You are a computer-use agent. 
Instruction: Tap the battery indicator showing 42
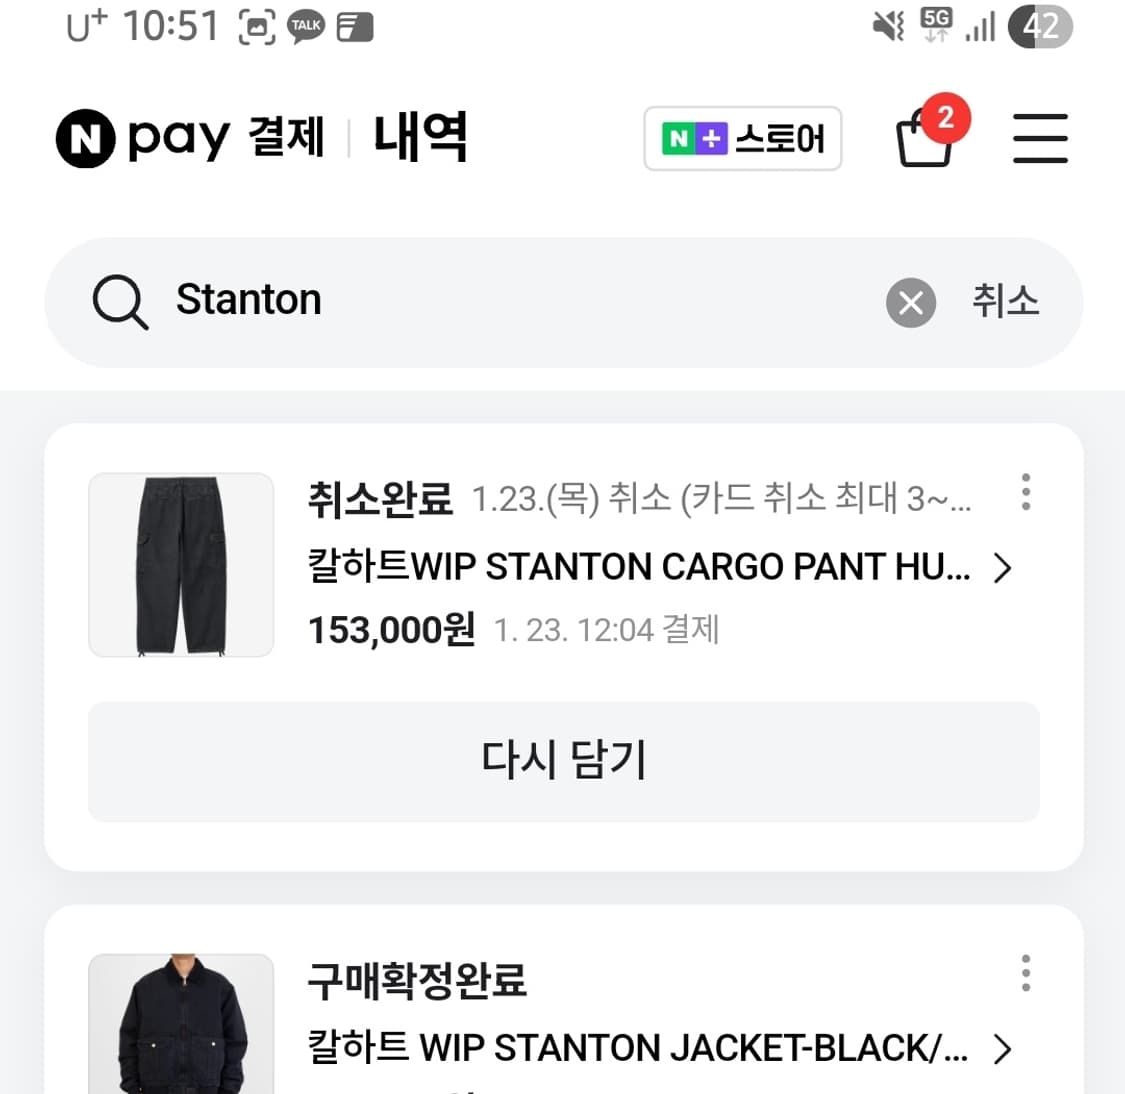(x=1041, y=26)
